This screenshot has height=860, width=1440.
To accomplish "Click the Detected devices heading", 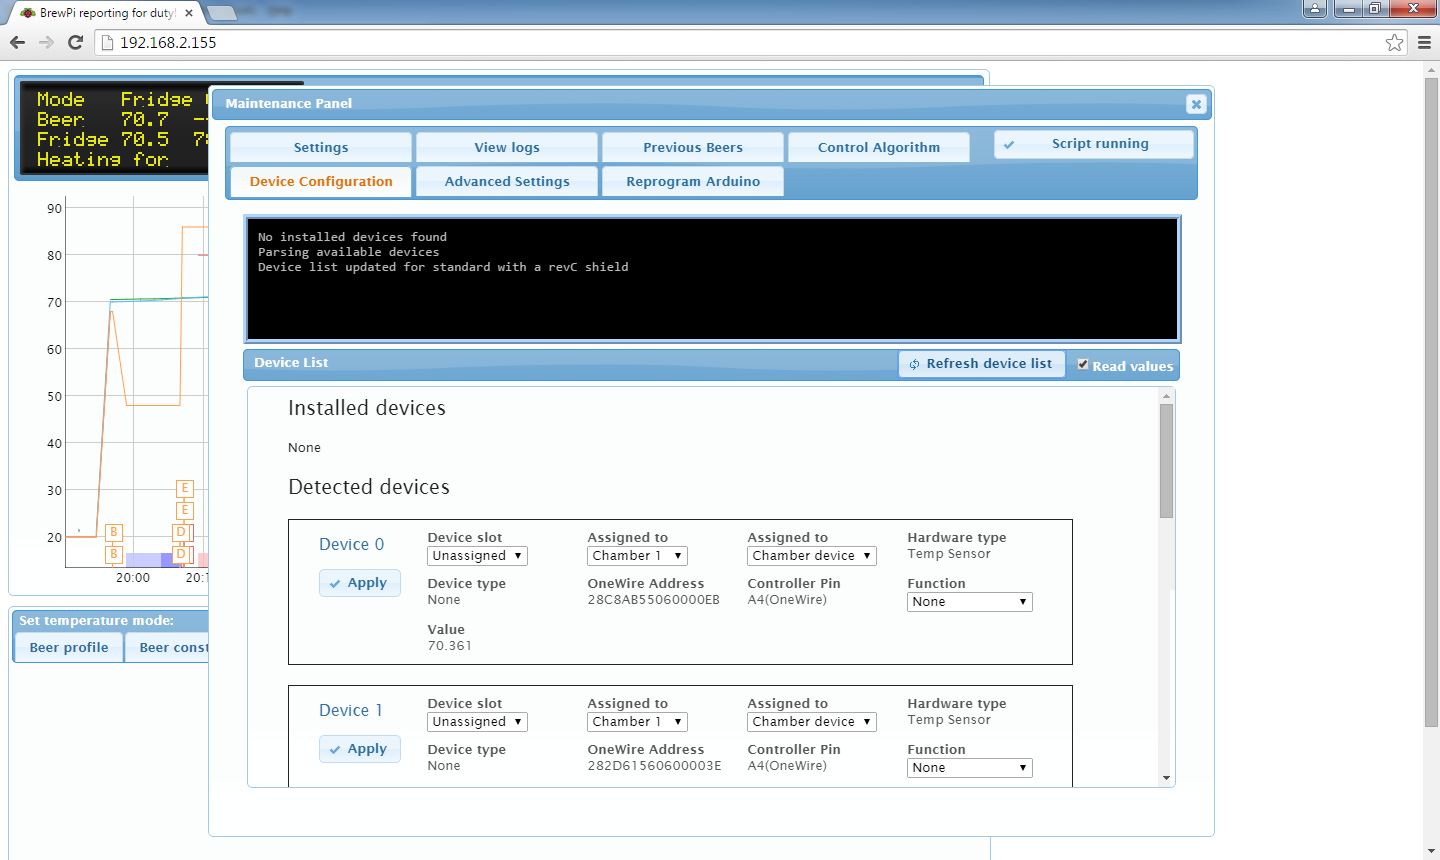I will click(x=369, y=487).
